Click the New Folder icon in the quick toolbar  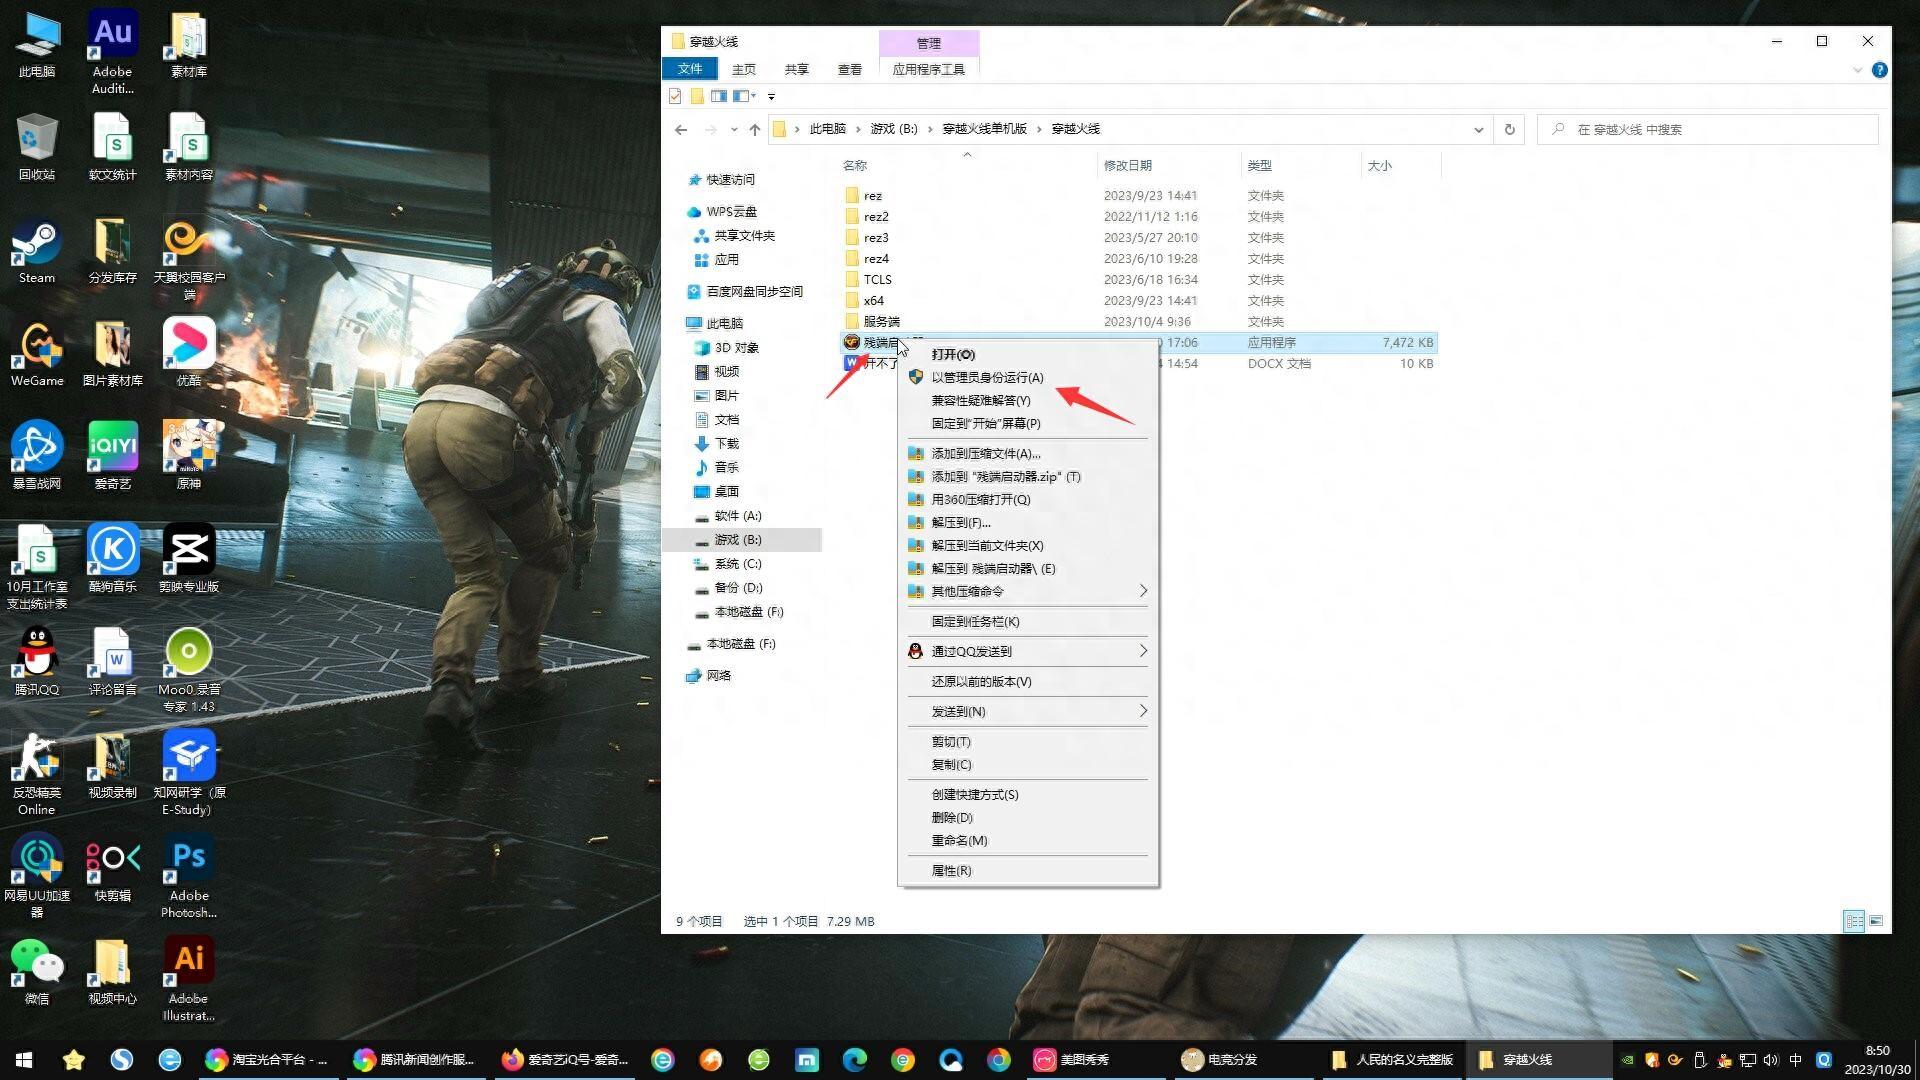[x=697, y=96]
